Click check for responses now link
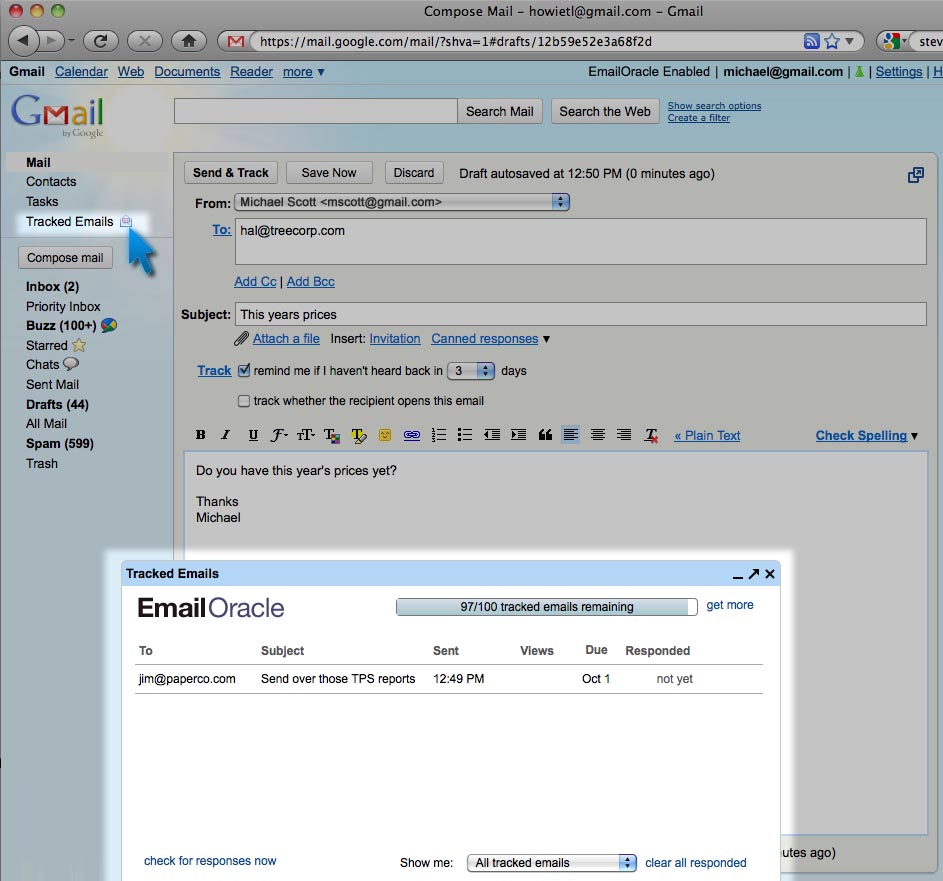This screenshot has width=943, height=881. pyautogui.click(x=210, y=861)
